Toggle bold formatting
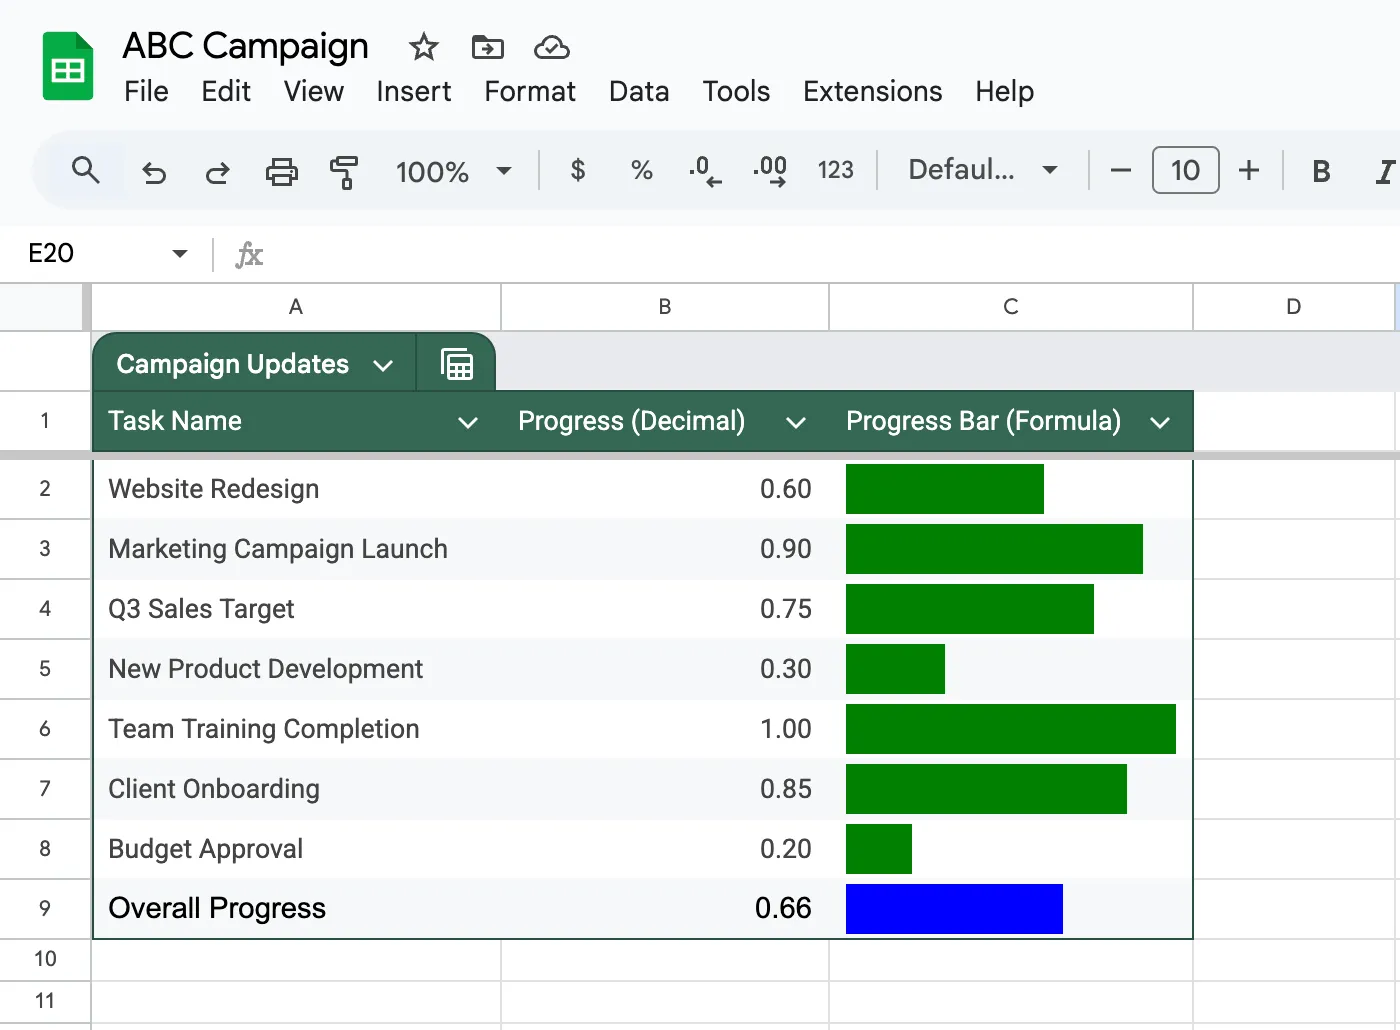 tap(1321, 172)
